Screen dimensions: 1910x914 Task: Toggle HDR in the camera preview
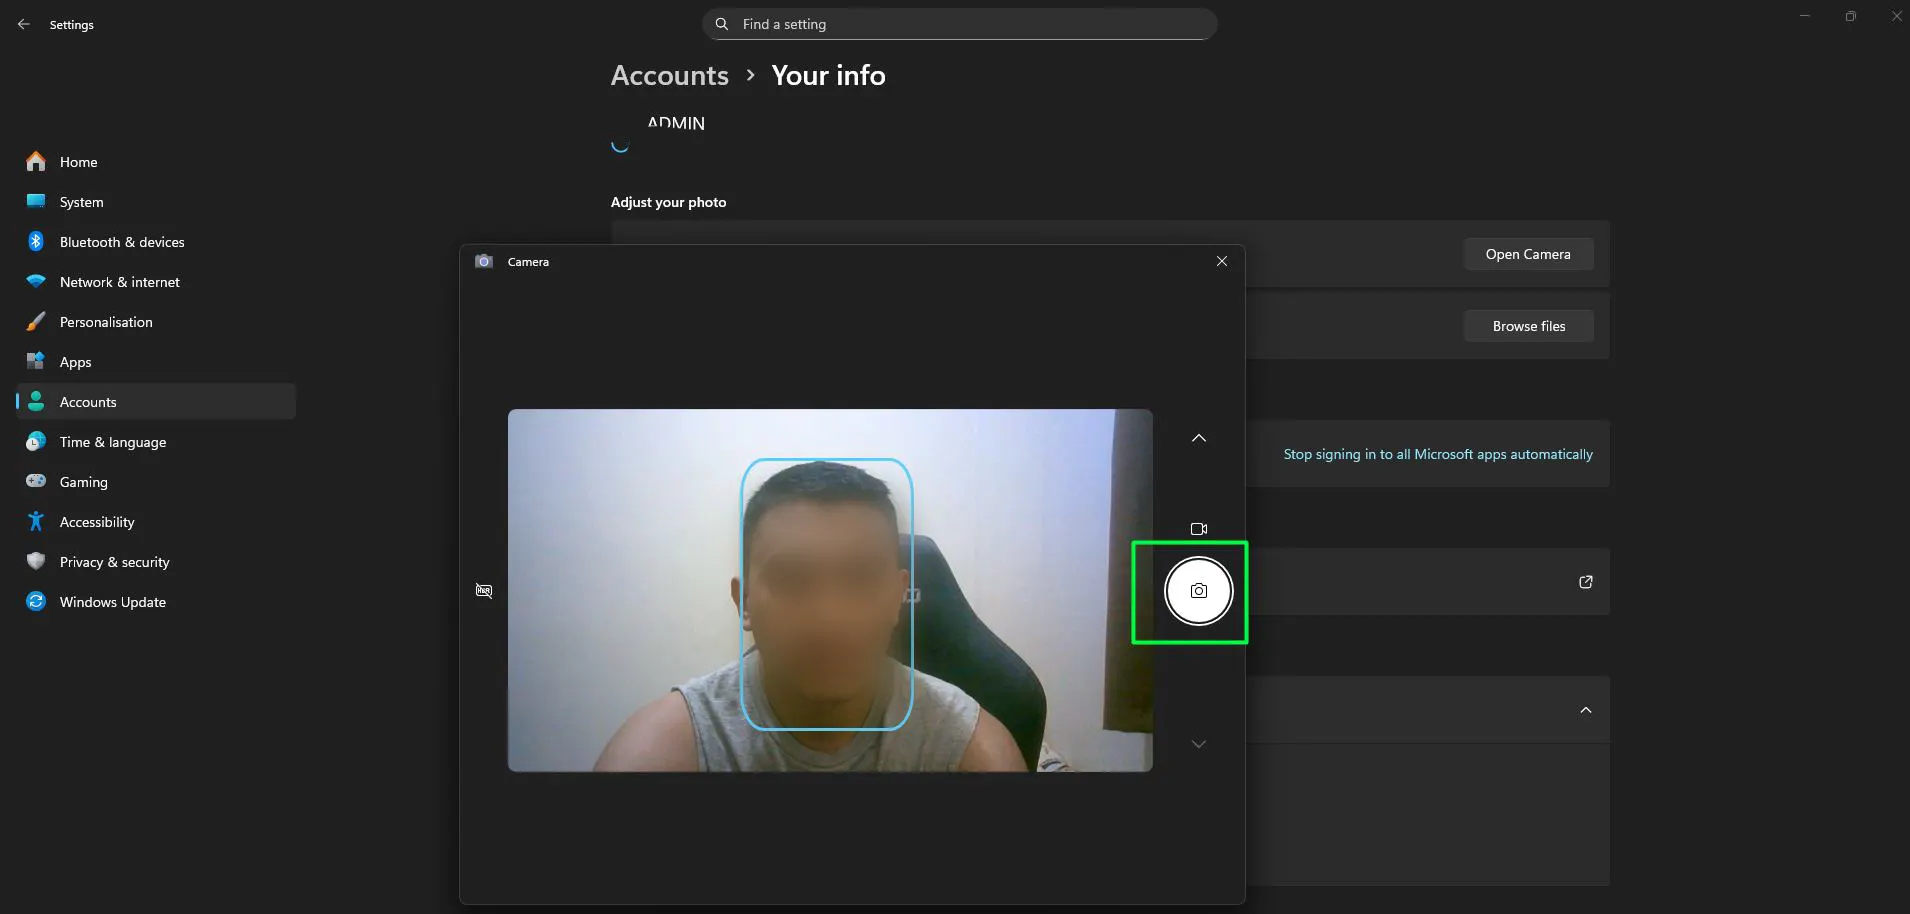[x=483, y=590]
